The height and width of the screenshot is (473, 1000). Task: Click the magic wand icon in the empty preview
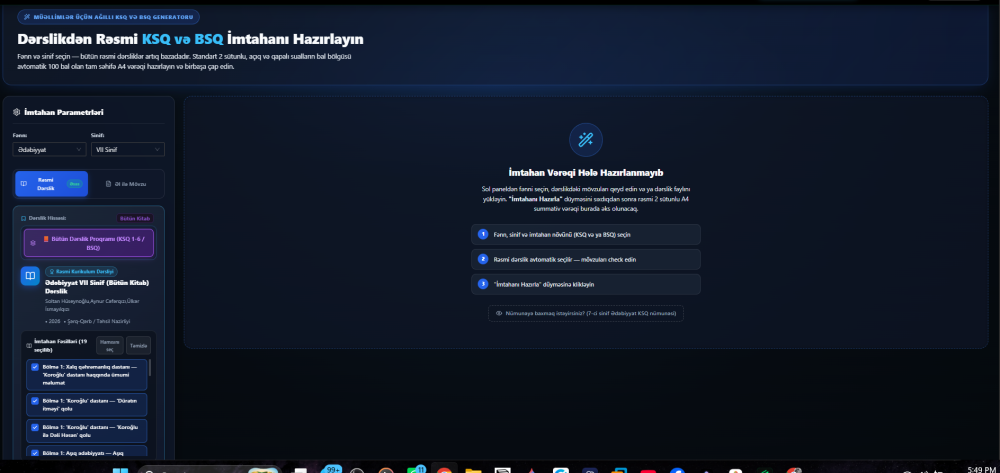(585, 140)
